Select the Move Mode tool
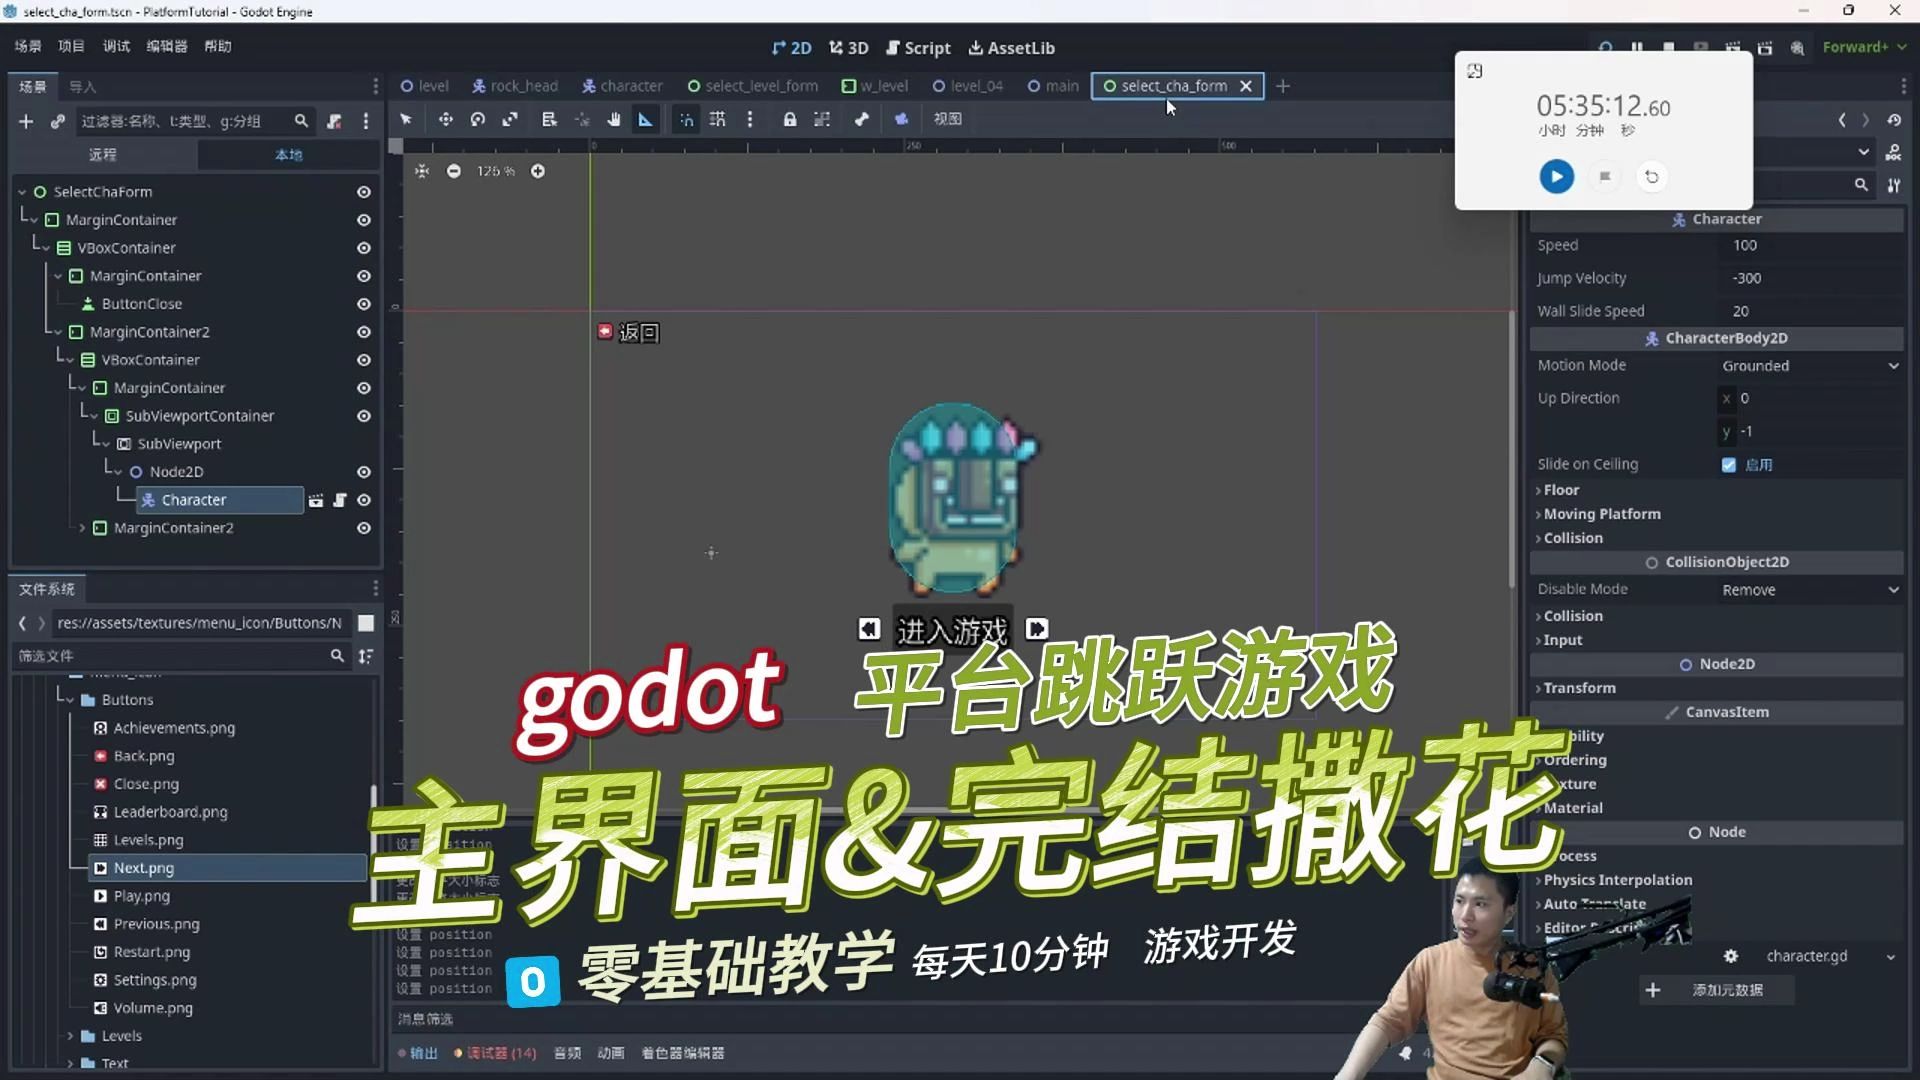This screenshot has width=1920, height=1080. (x=446, y=119)
